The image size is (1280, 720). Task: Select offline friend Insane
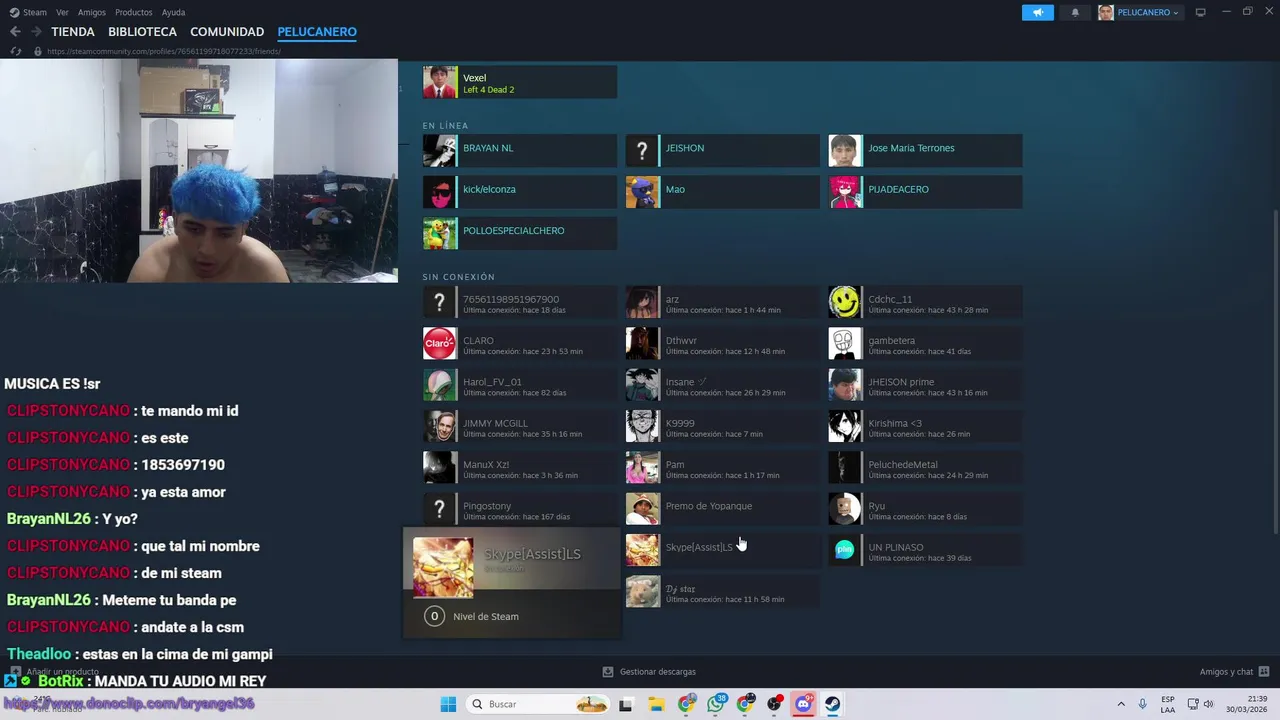[722, 385]
